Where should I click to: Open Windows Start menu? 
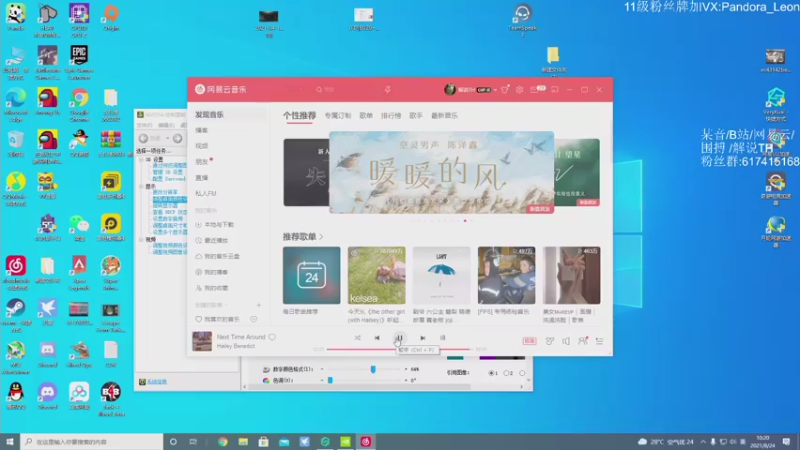click(x=10, y=442)
